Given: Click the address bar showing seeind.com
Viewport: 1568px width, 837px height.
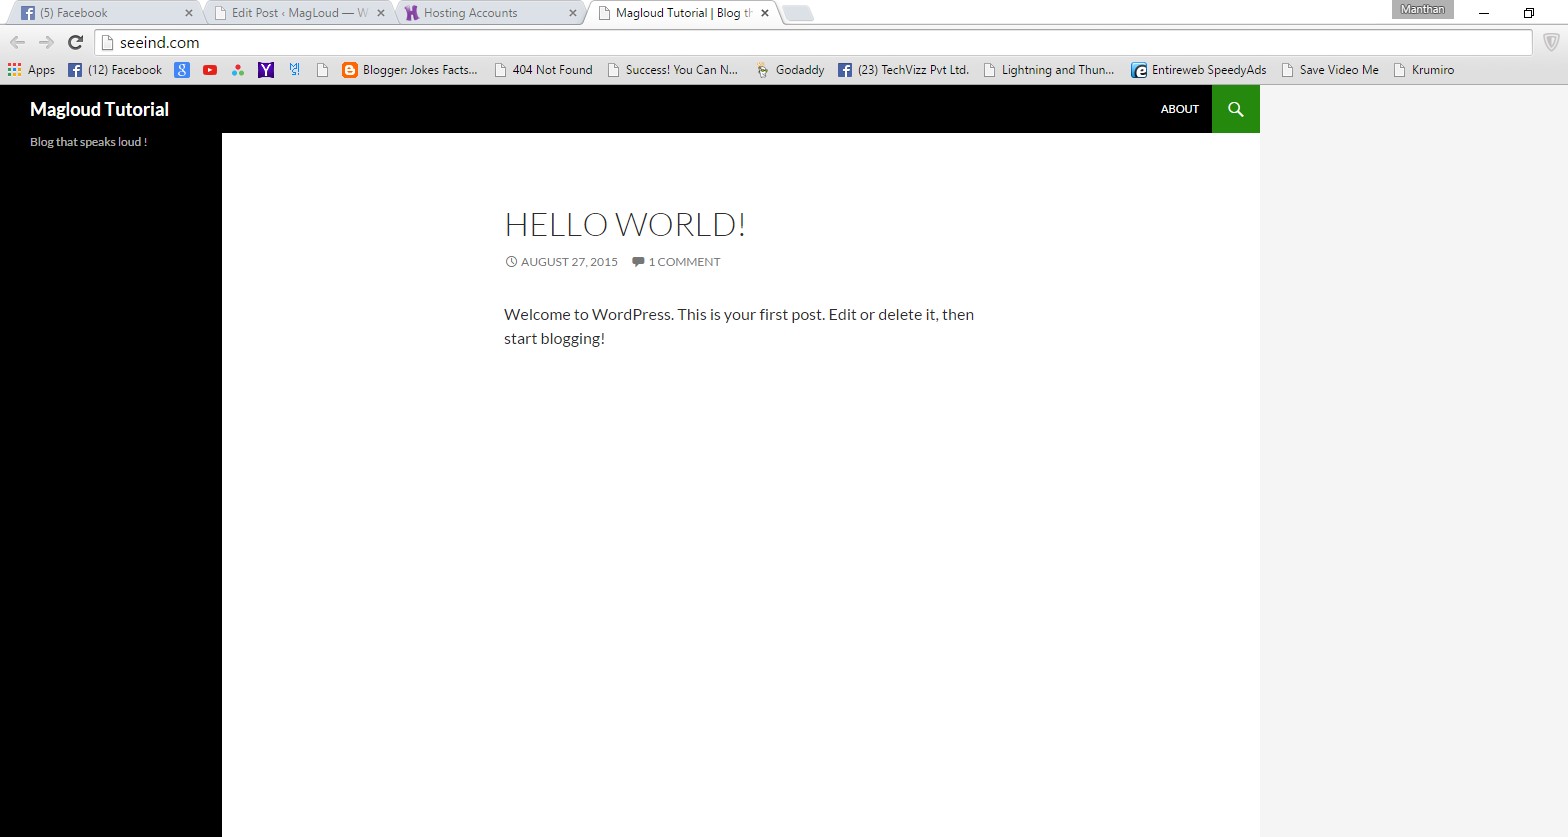Looking at the screenshot, I should point(800,42).
